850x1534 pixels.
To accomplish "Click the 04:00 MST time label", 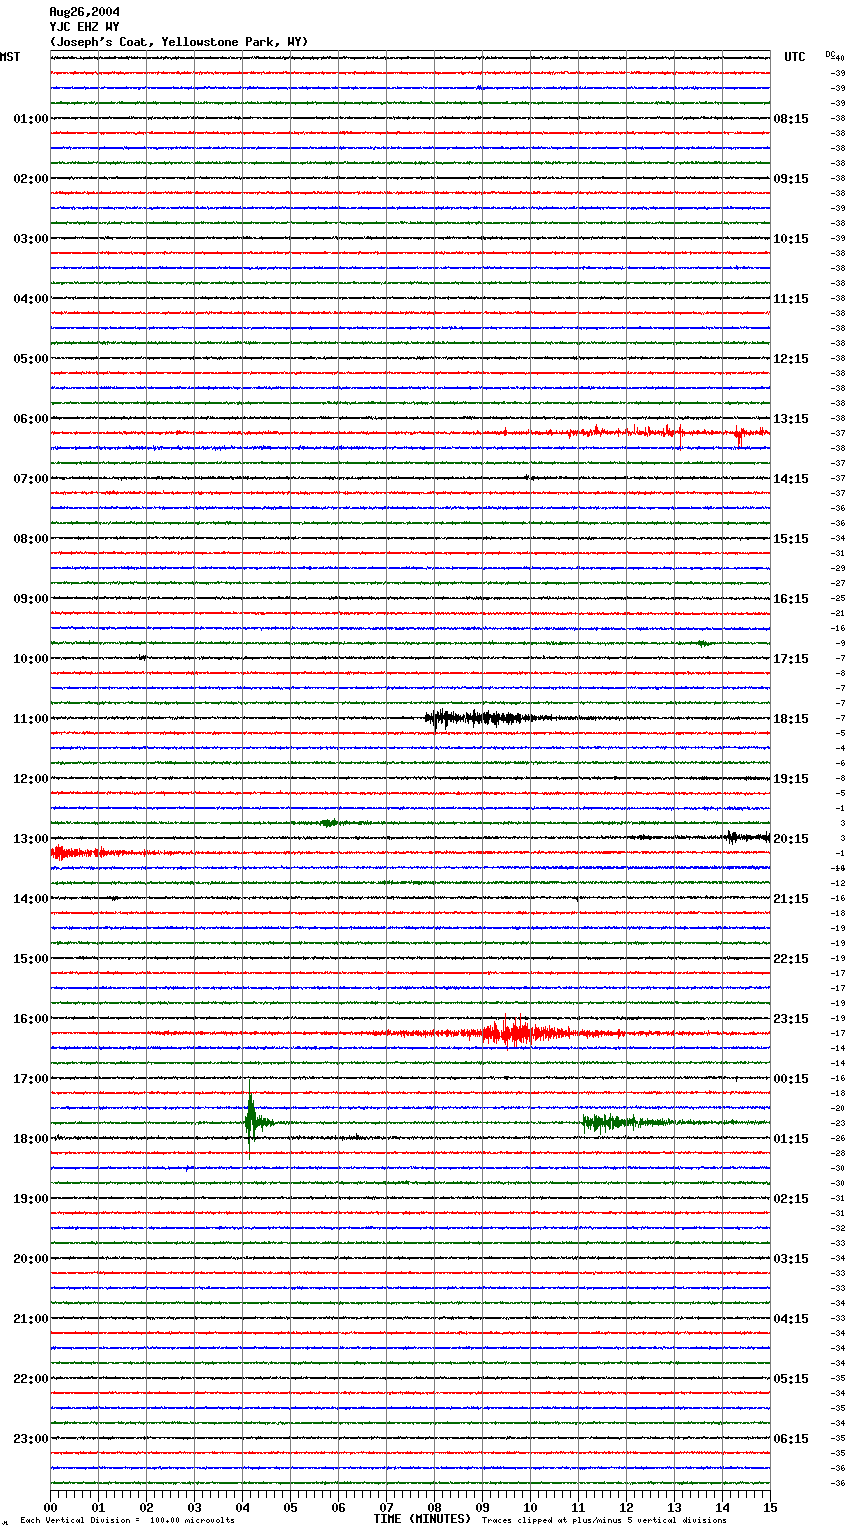I will coord(30,299).
